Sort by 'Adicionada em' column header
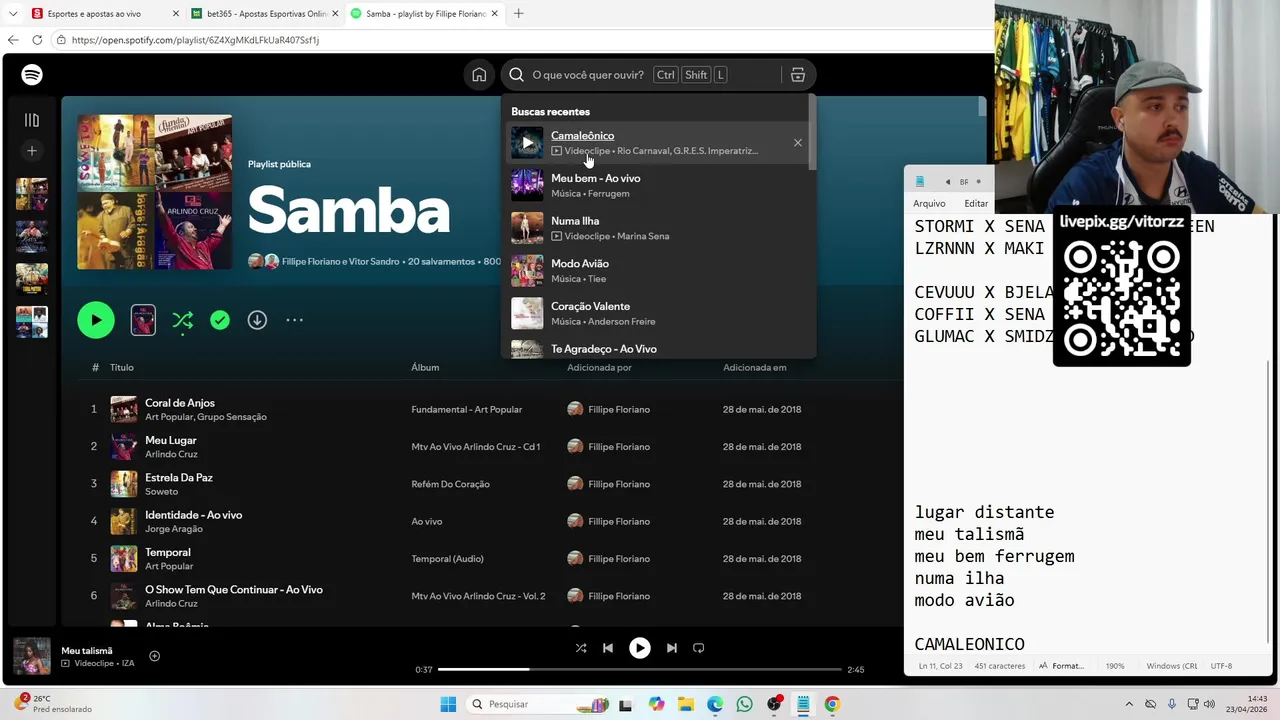The height and width of the screenshot is (720, 1280). tap(754, 368)
